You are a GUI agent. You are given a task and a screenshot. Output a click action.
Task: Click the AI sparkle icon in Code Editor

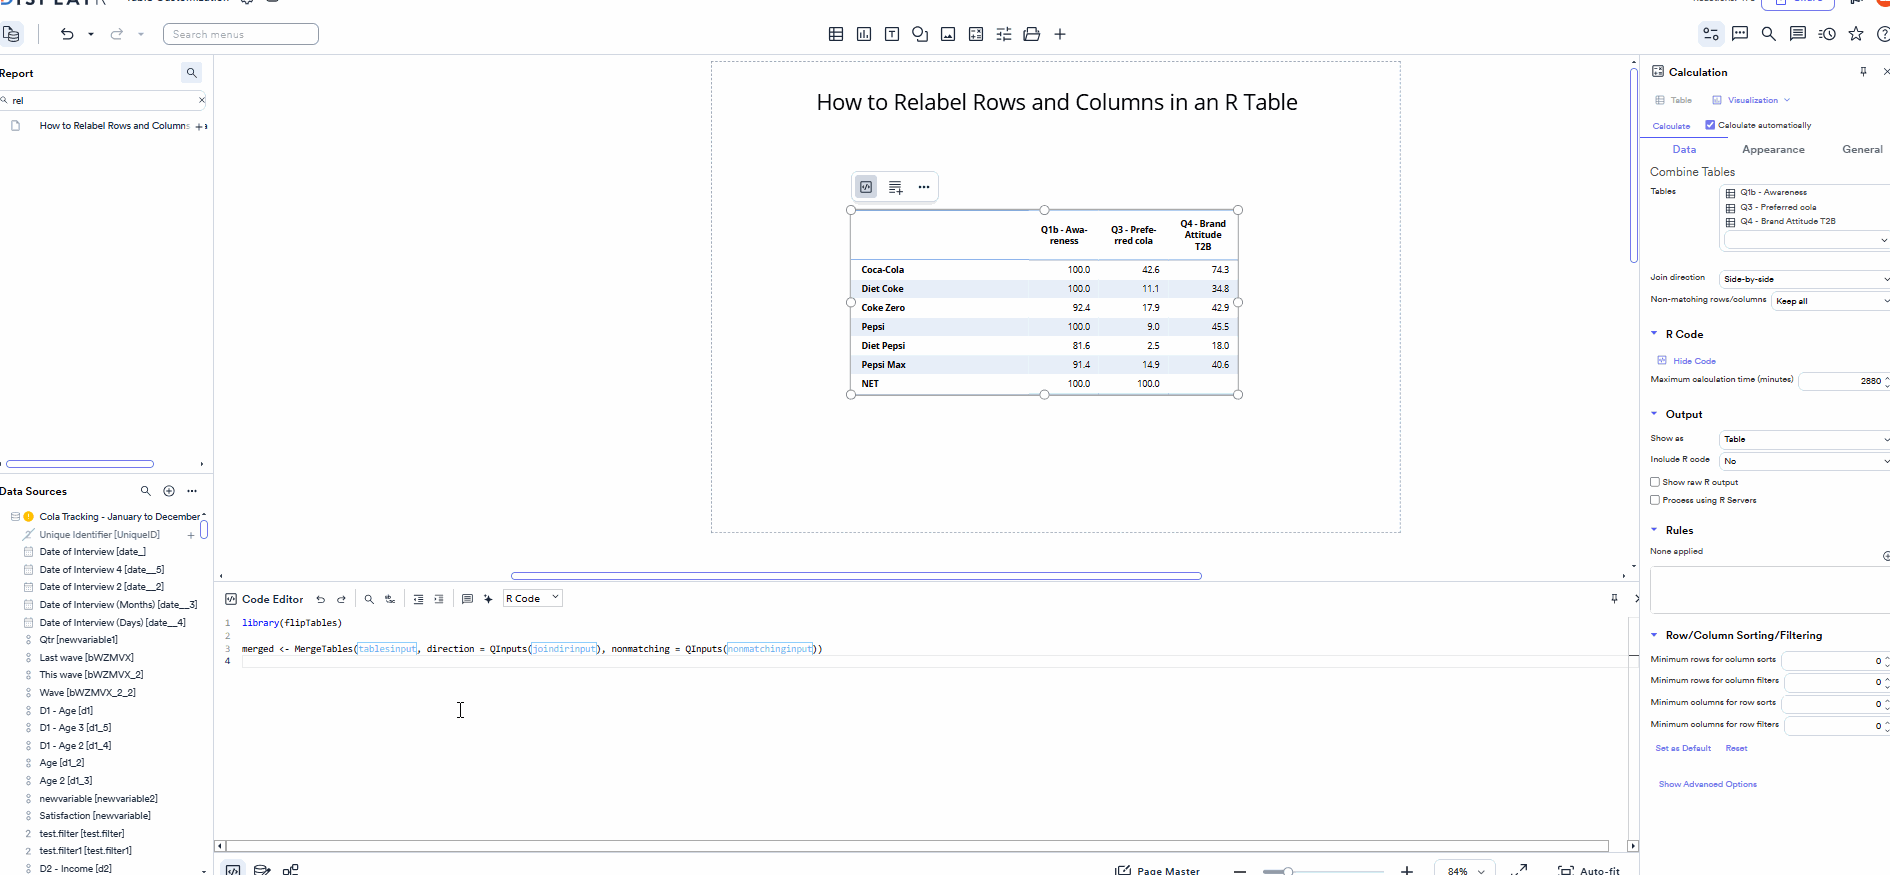click(488, 599)
